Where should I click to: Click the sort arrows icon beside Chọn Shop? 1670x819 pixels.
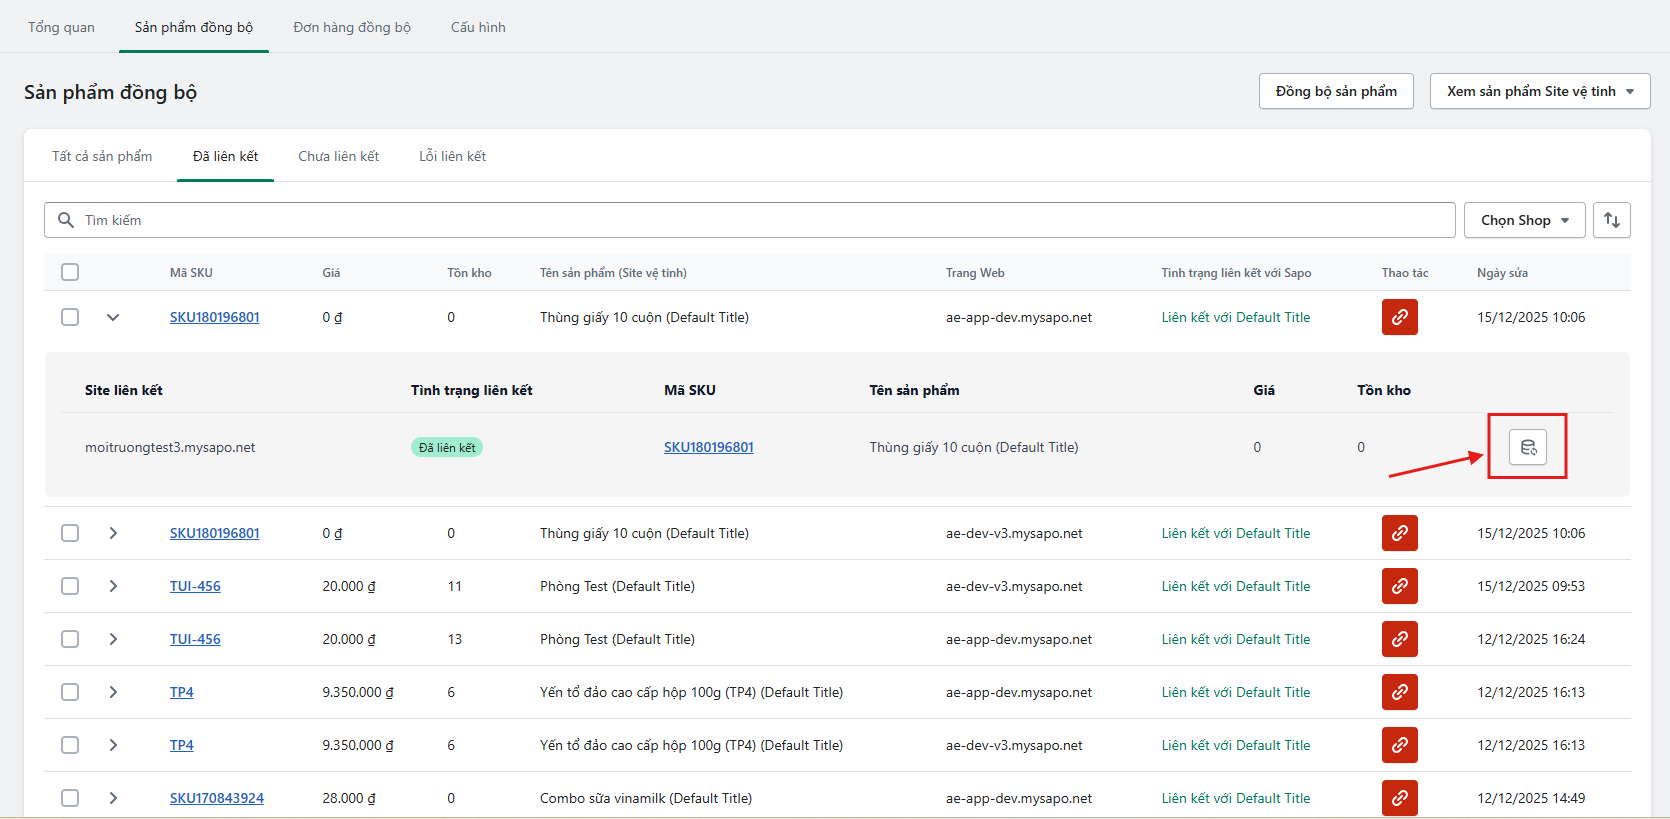click(x=1611, y=220)
